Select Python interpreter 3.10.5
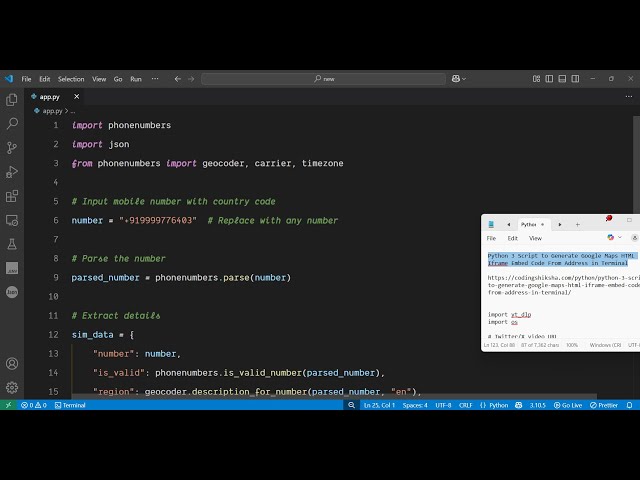Viewport: 640px width, 480px height. pyautogui.click(x=537, y=405)
